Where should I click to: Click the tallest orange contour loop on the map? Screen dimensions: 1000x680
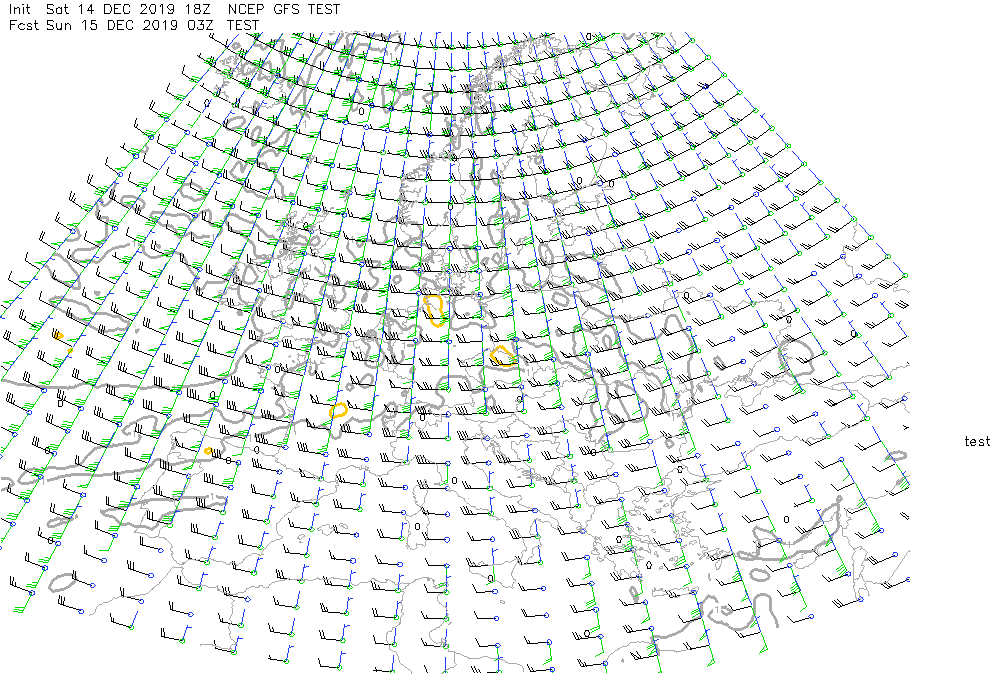pyautogui.click(x=435, y=311)
